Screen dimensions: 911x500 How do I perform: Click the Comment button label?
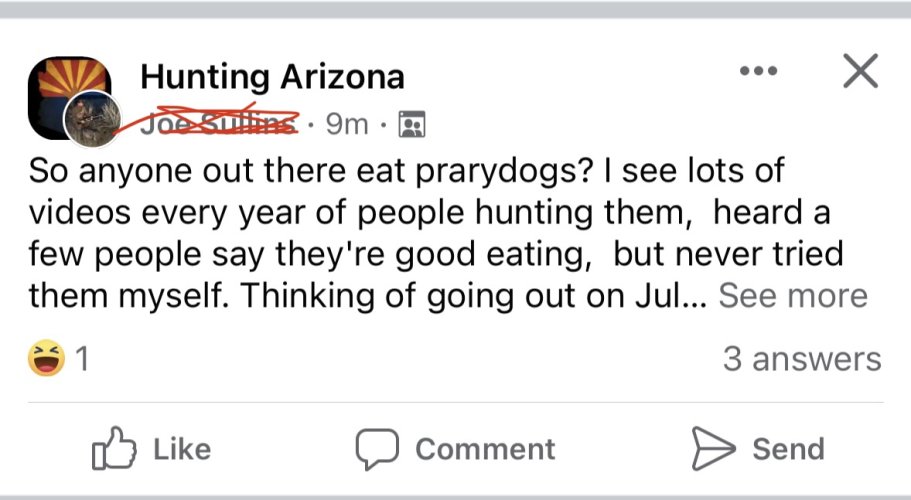(485, 449)
